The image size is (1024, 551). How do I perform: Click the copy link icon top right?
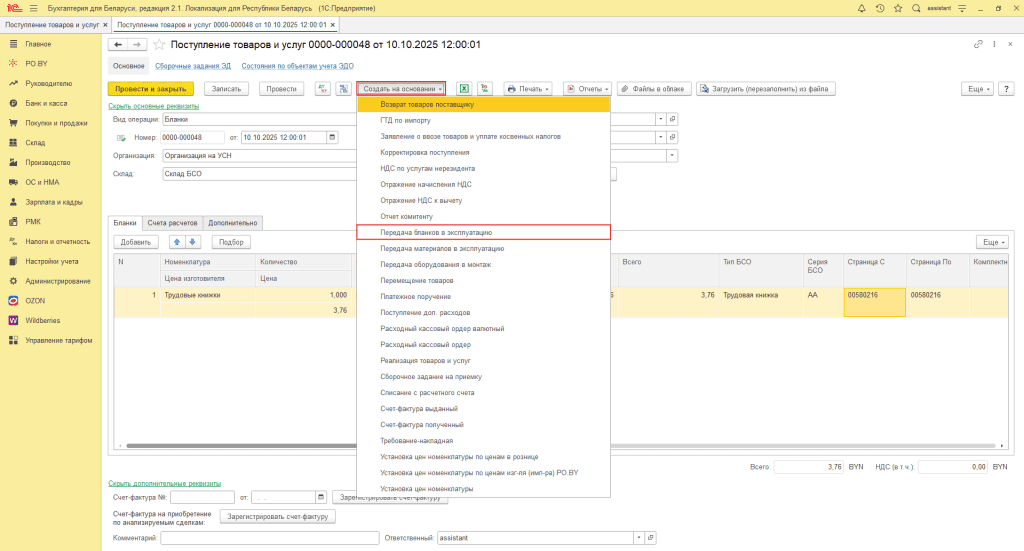(x=977, y=45)
